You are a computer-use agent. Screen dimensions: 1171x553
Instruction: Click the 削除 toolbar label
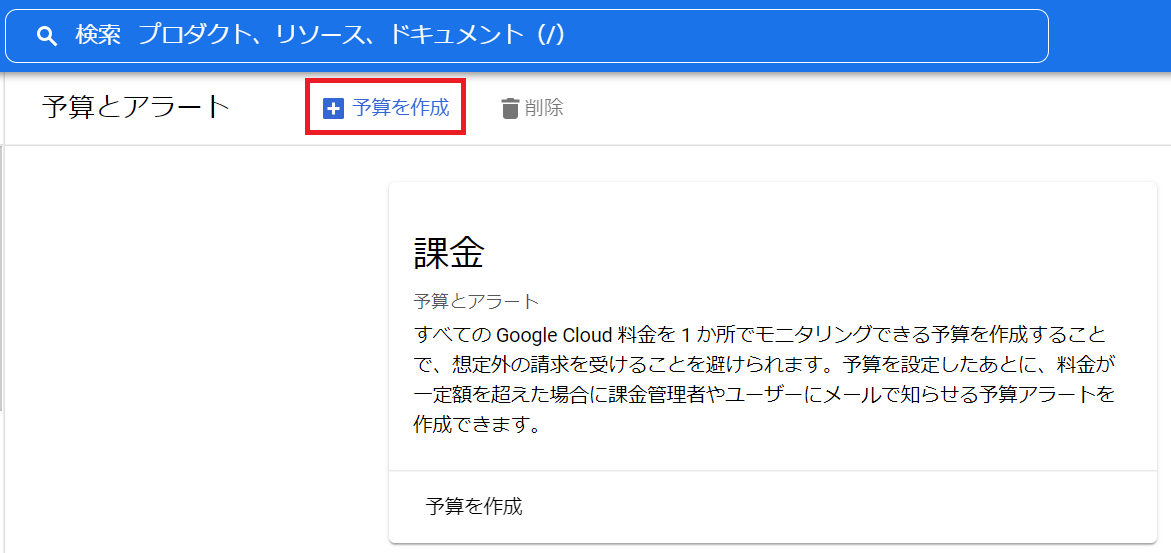point(544,108)
